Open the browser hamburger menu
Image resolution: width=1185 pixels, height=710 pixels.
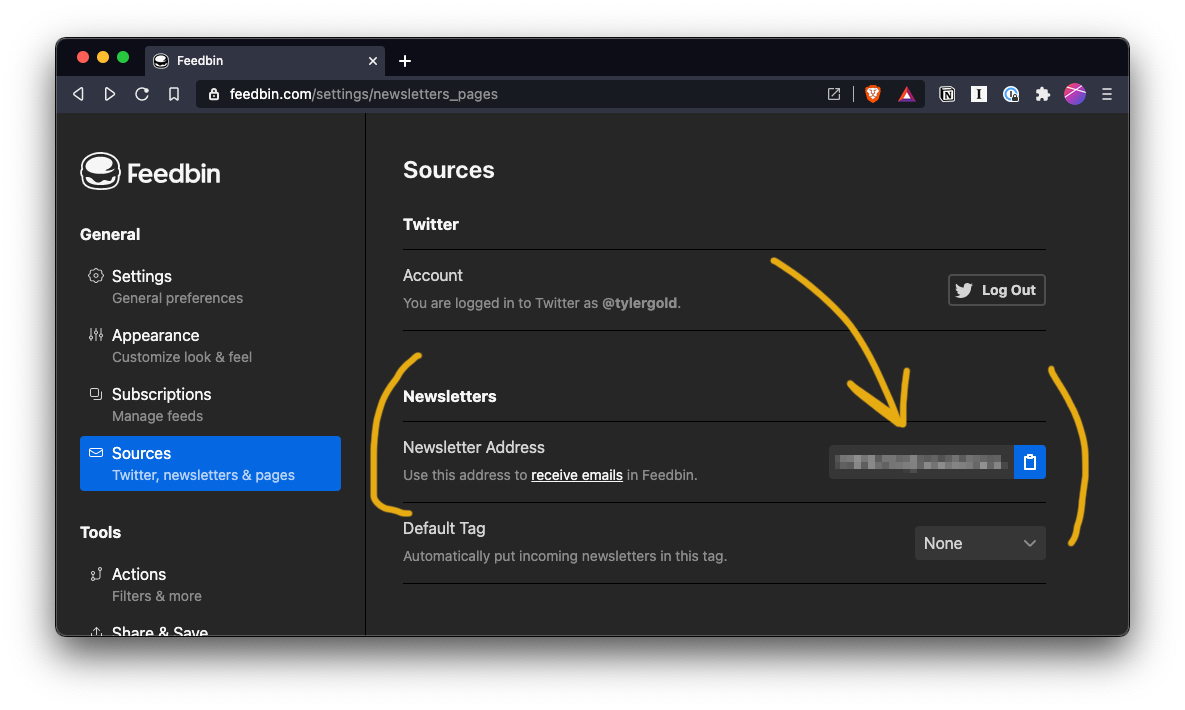[1107, 94]
